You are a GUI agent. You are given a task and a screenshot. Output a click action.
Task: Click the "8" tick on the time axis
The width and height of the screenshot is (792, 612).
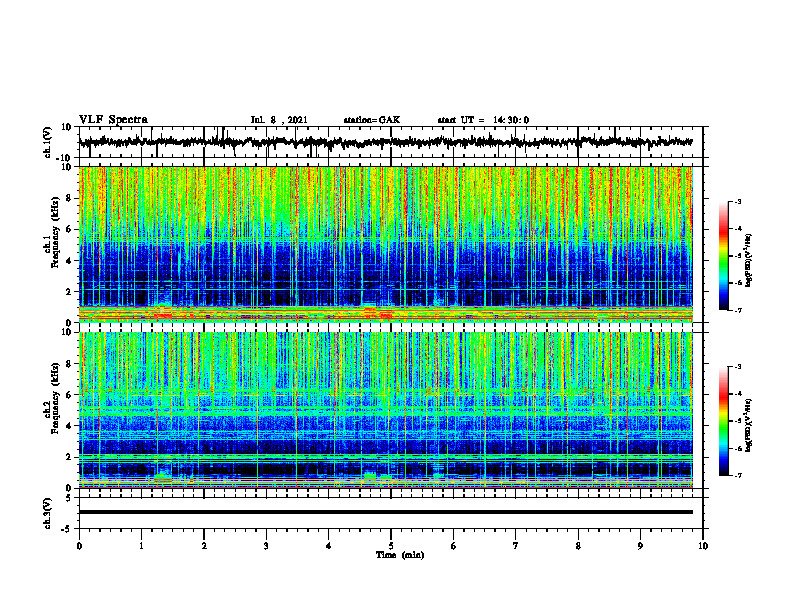(578, 546)
